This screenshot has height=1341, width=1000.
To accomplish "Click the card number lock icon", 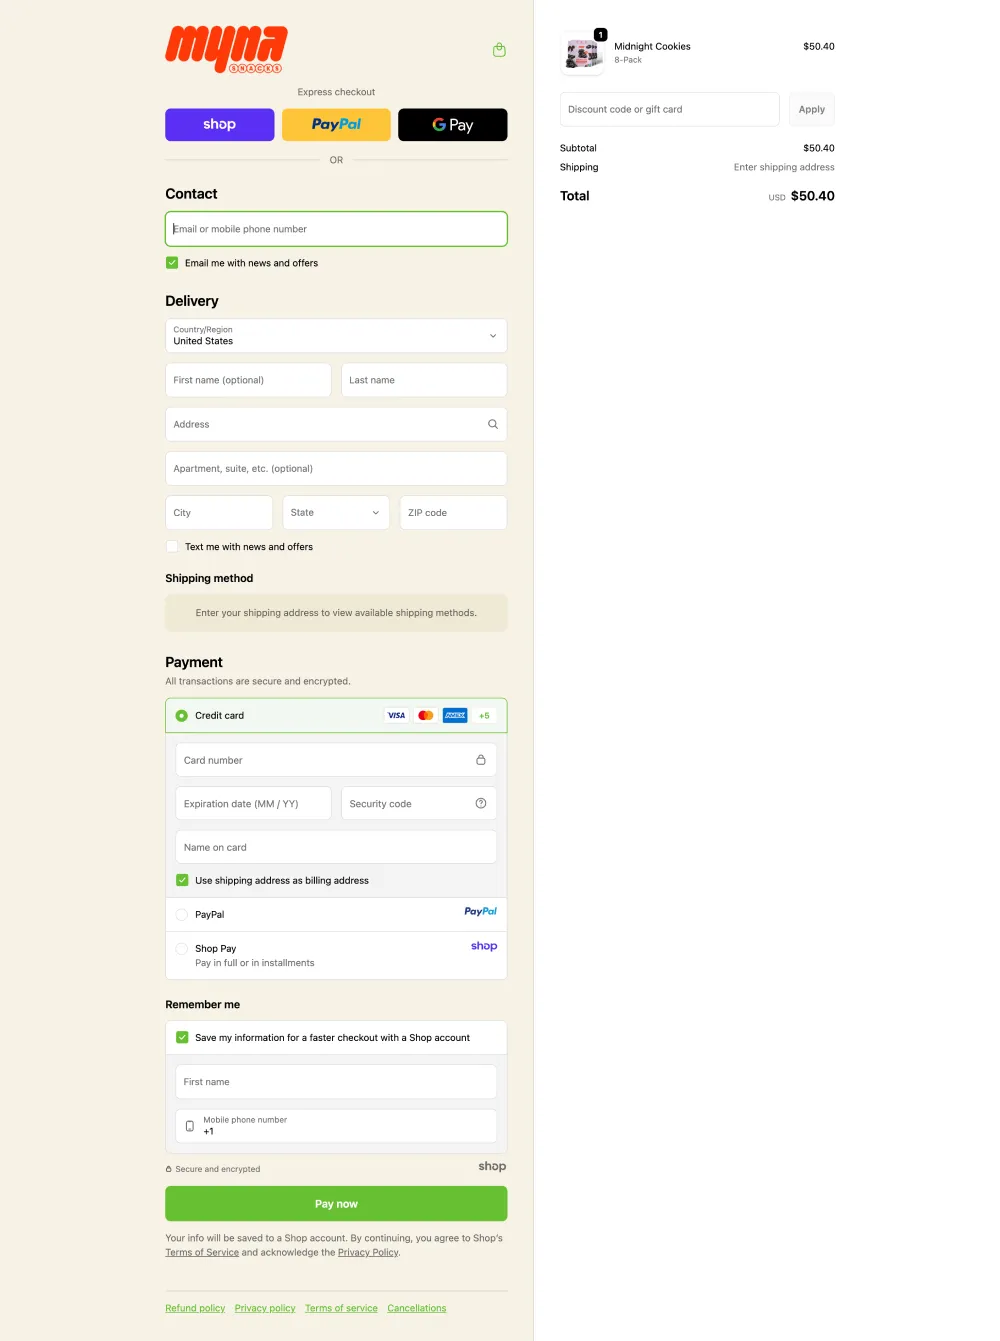I will click(480, 760).
